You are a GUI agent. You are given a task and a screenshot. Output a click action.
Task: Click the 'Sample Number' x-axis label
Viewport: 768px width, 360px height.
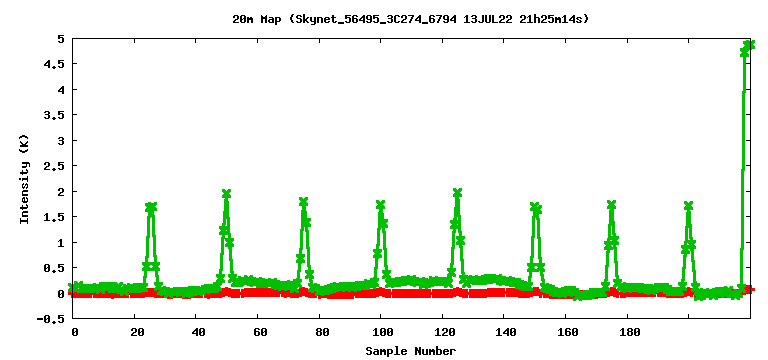[410, 351]
